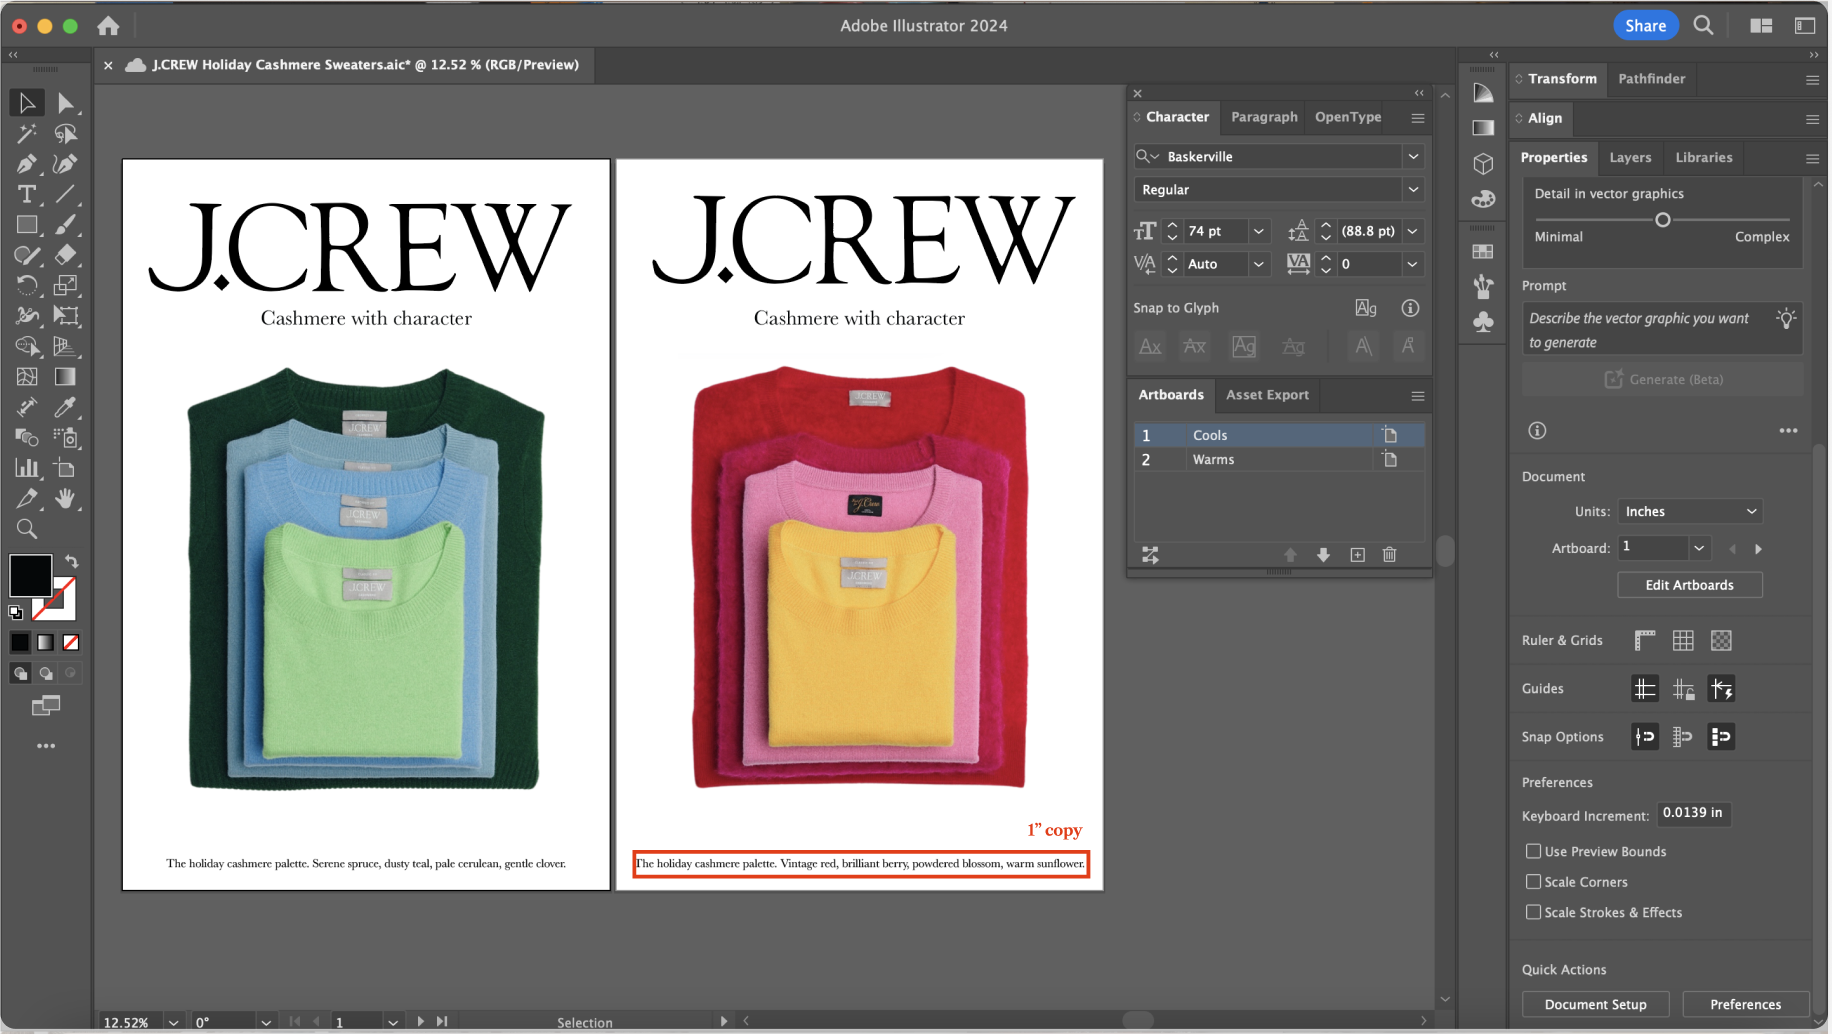The height and width of the screenshot is (1034, 1832).
Task: Select the Pen tool
Action: point(27,163)
